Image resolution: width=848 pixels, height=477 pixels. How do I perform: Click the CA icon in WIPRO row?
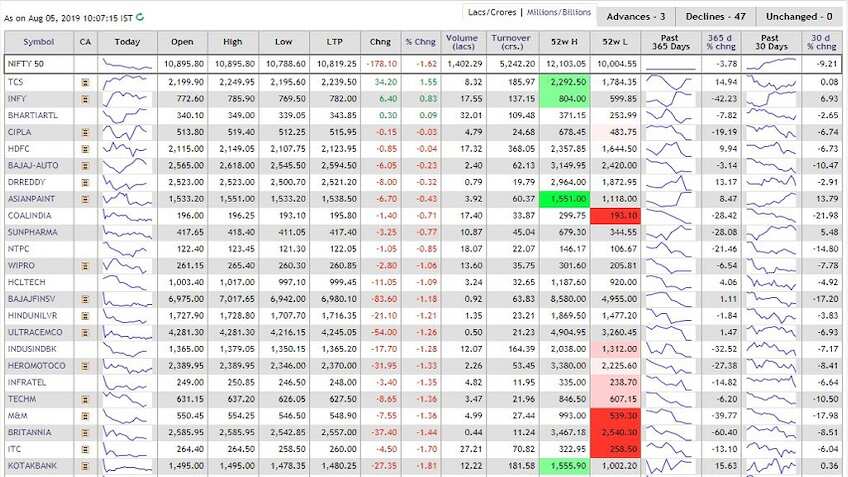85,266
